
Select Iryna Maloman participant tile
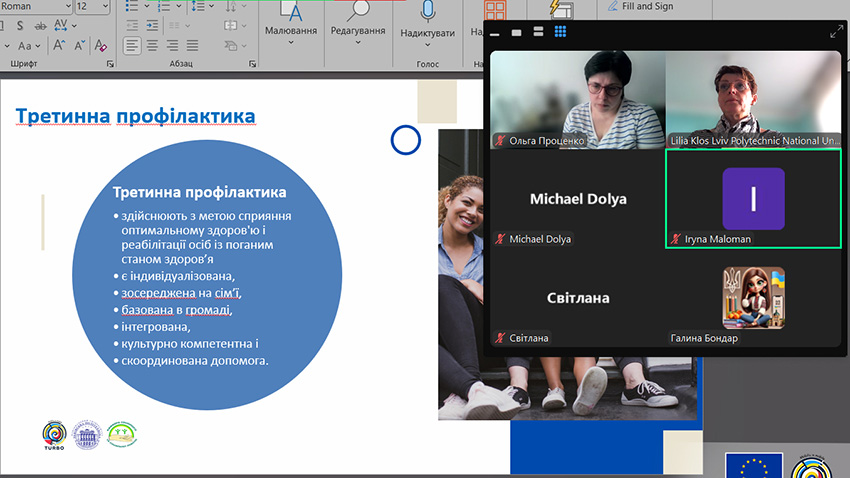[x=753, y=199]
